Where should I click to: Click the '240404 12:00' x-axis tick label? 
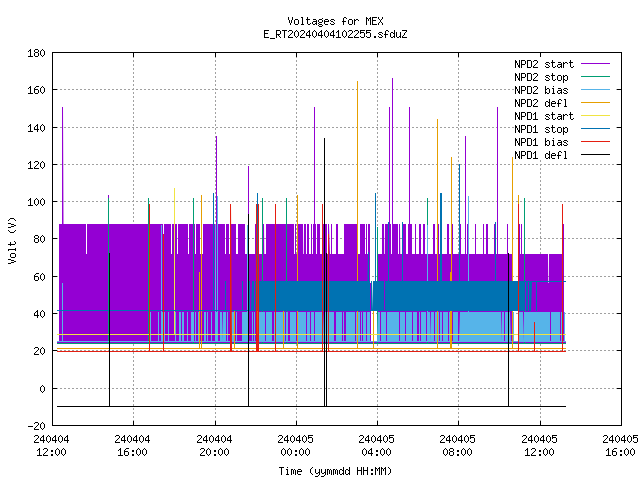point(51,446)
